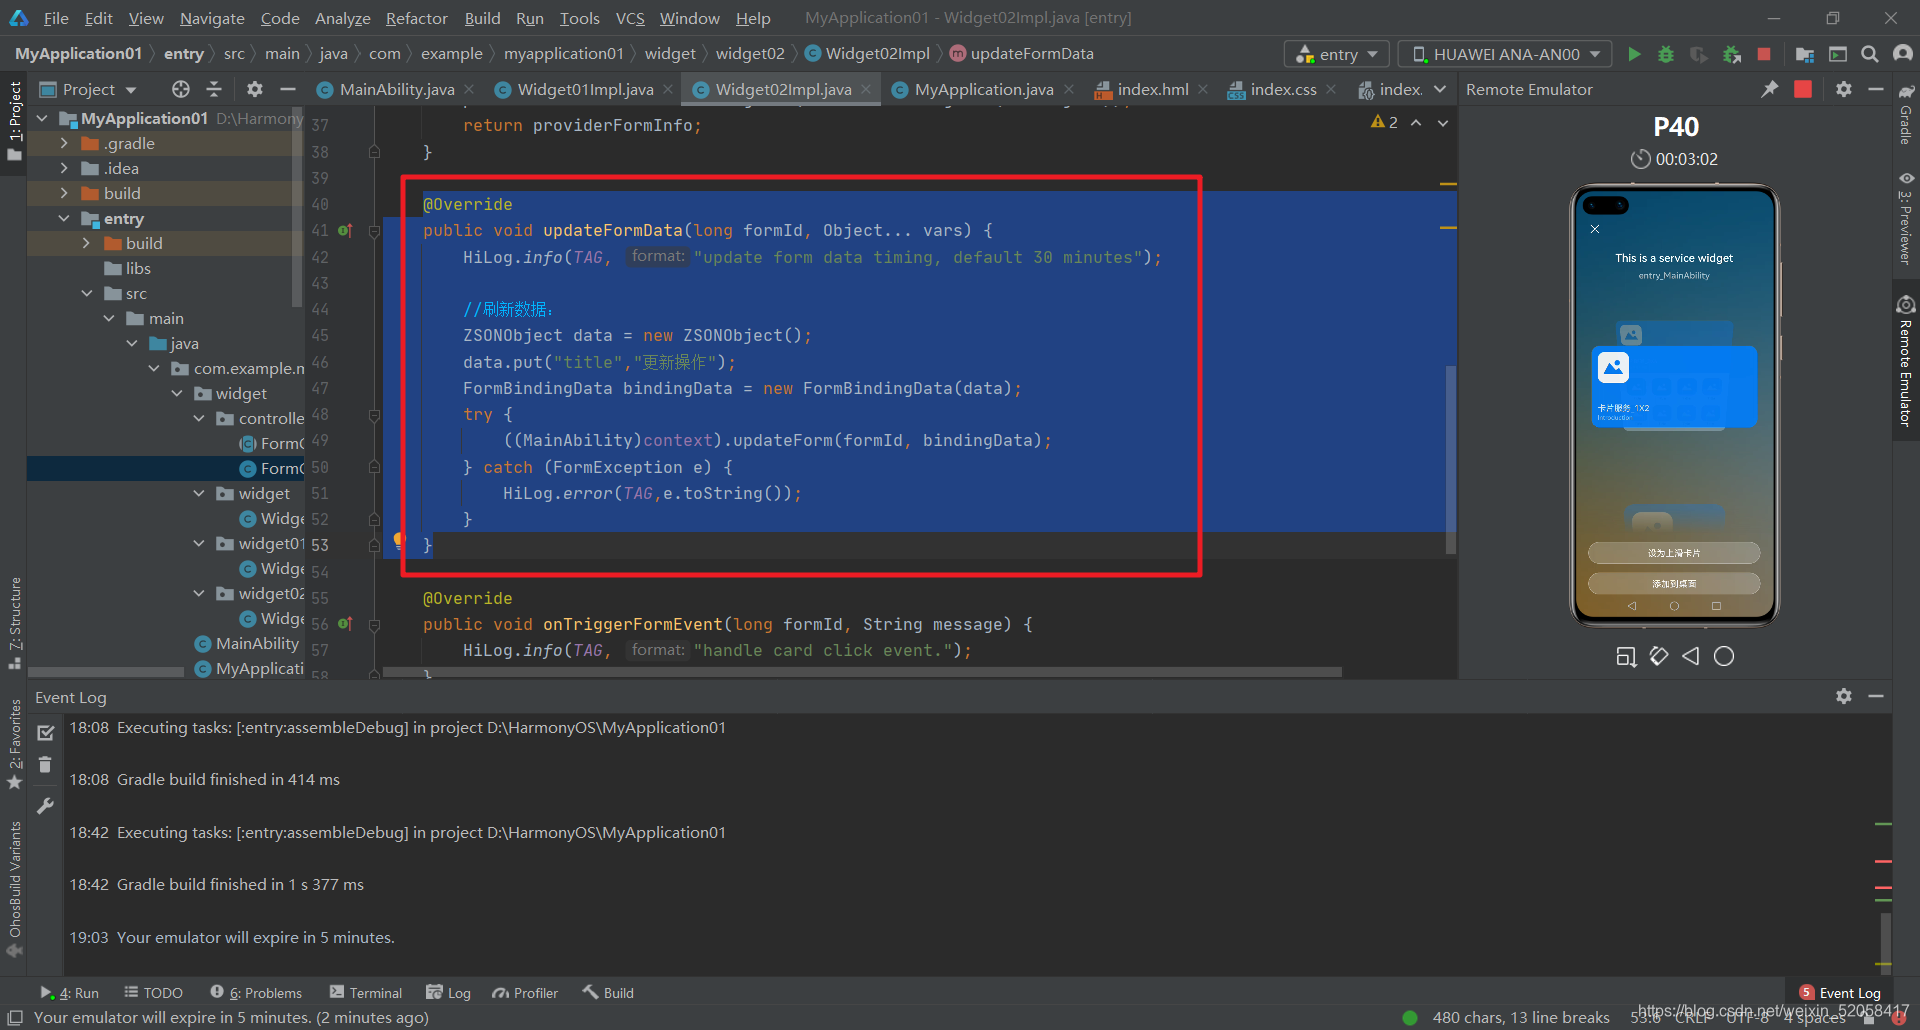Open the Refactor menu
1920x1030 pixels.
pos(416,18)
